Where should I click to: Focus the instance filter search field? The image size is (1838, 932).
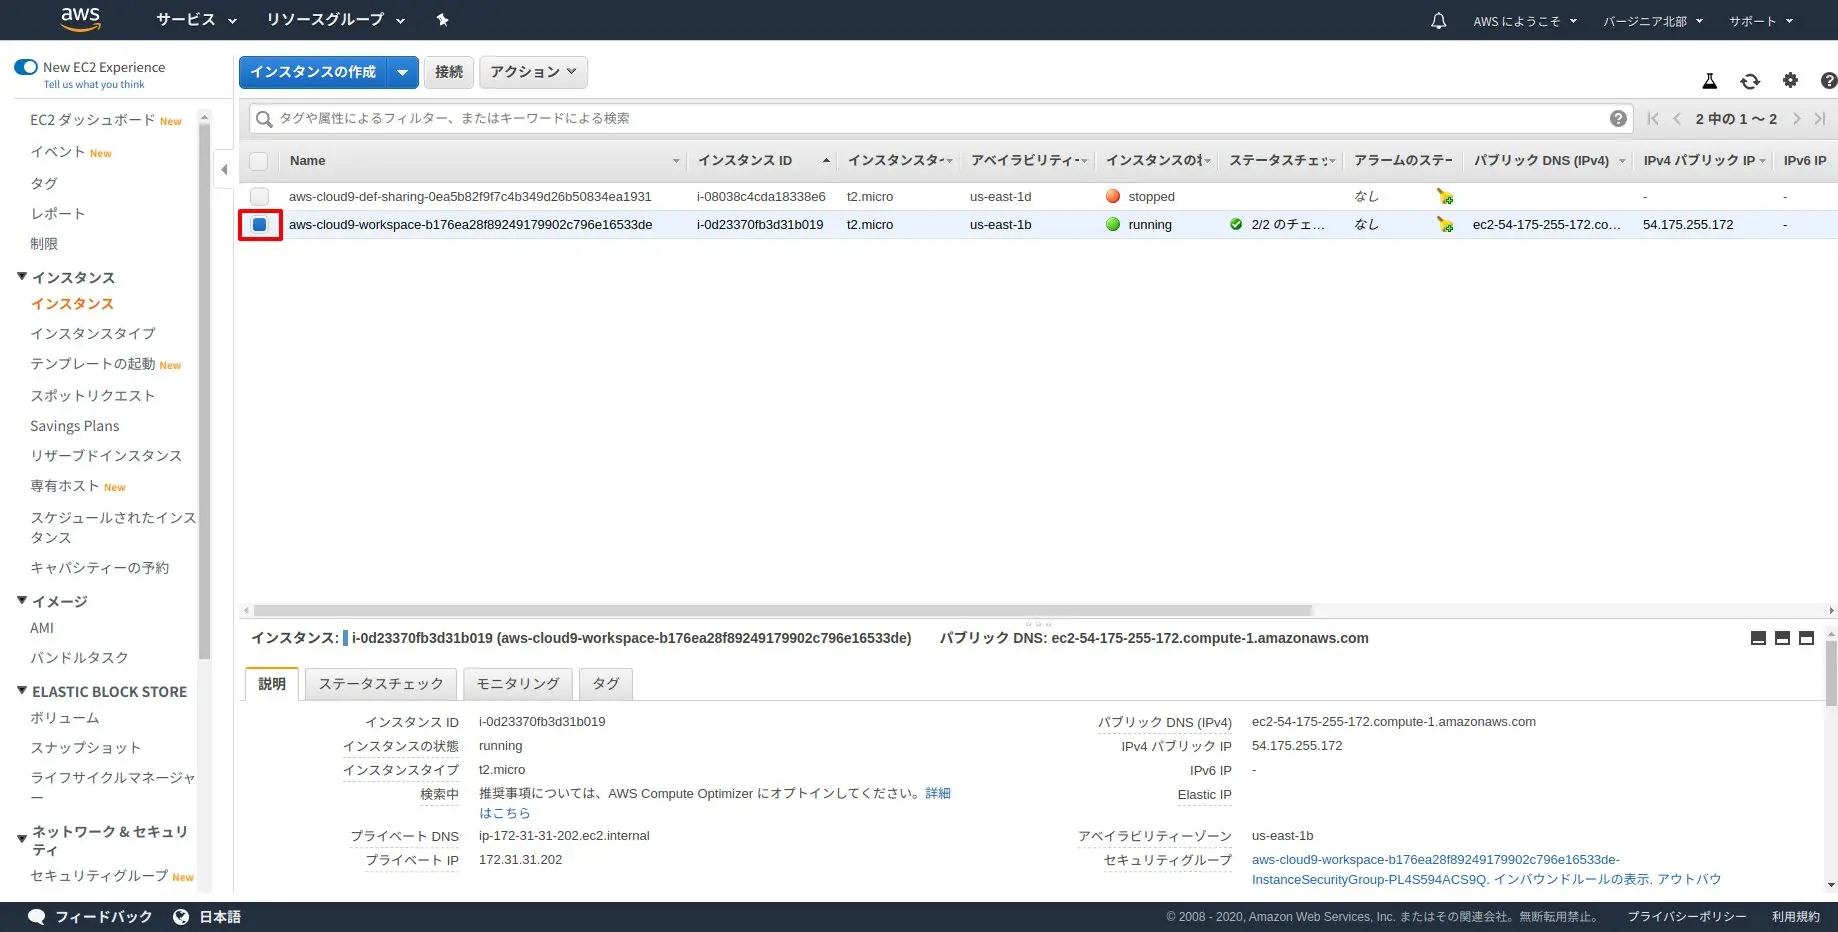click(x=941, y=118)
